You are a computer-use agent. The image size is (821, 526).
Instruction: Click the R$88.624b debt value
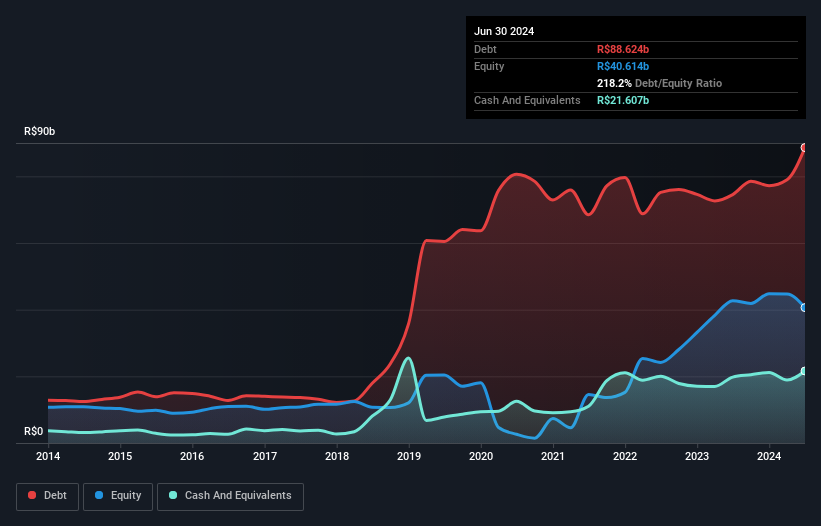[x=623, y=49]
